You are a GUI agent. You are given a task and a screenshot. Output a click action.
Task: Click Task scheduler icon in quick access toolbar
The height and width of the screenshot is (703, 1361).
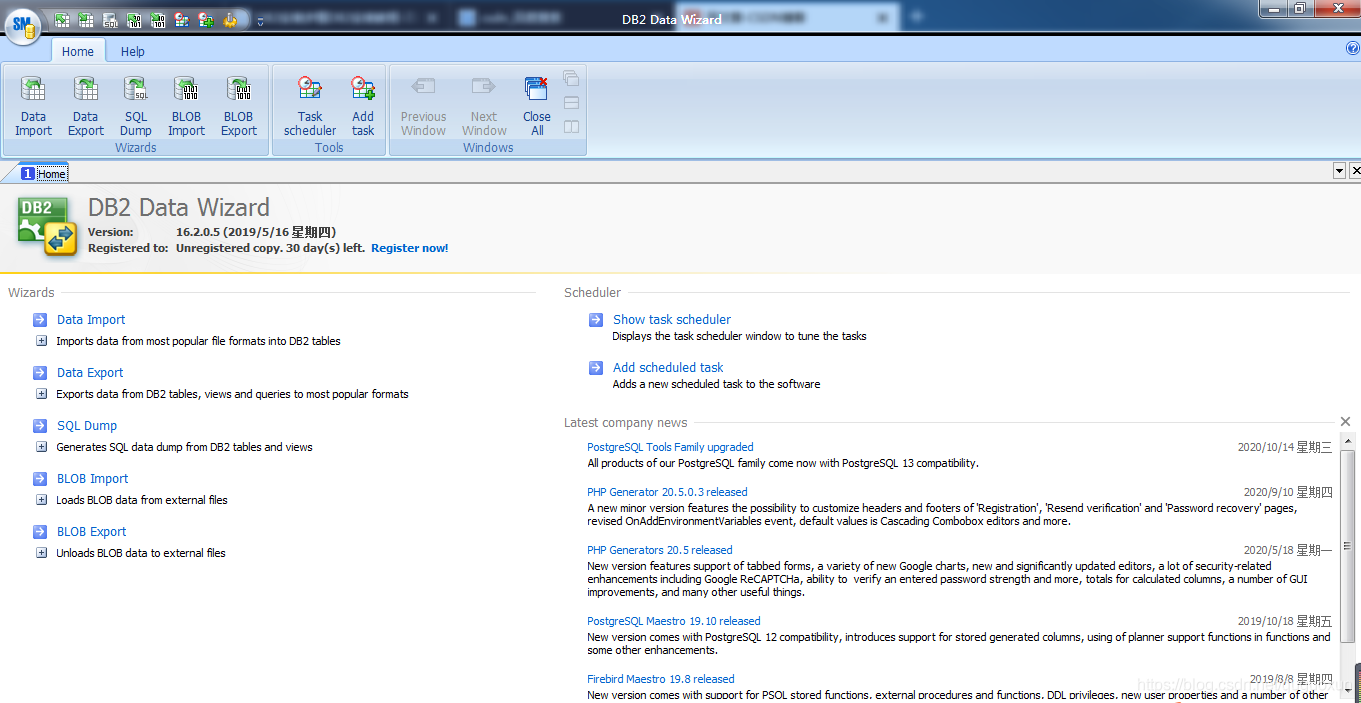[x=182, y=19]
